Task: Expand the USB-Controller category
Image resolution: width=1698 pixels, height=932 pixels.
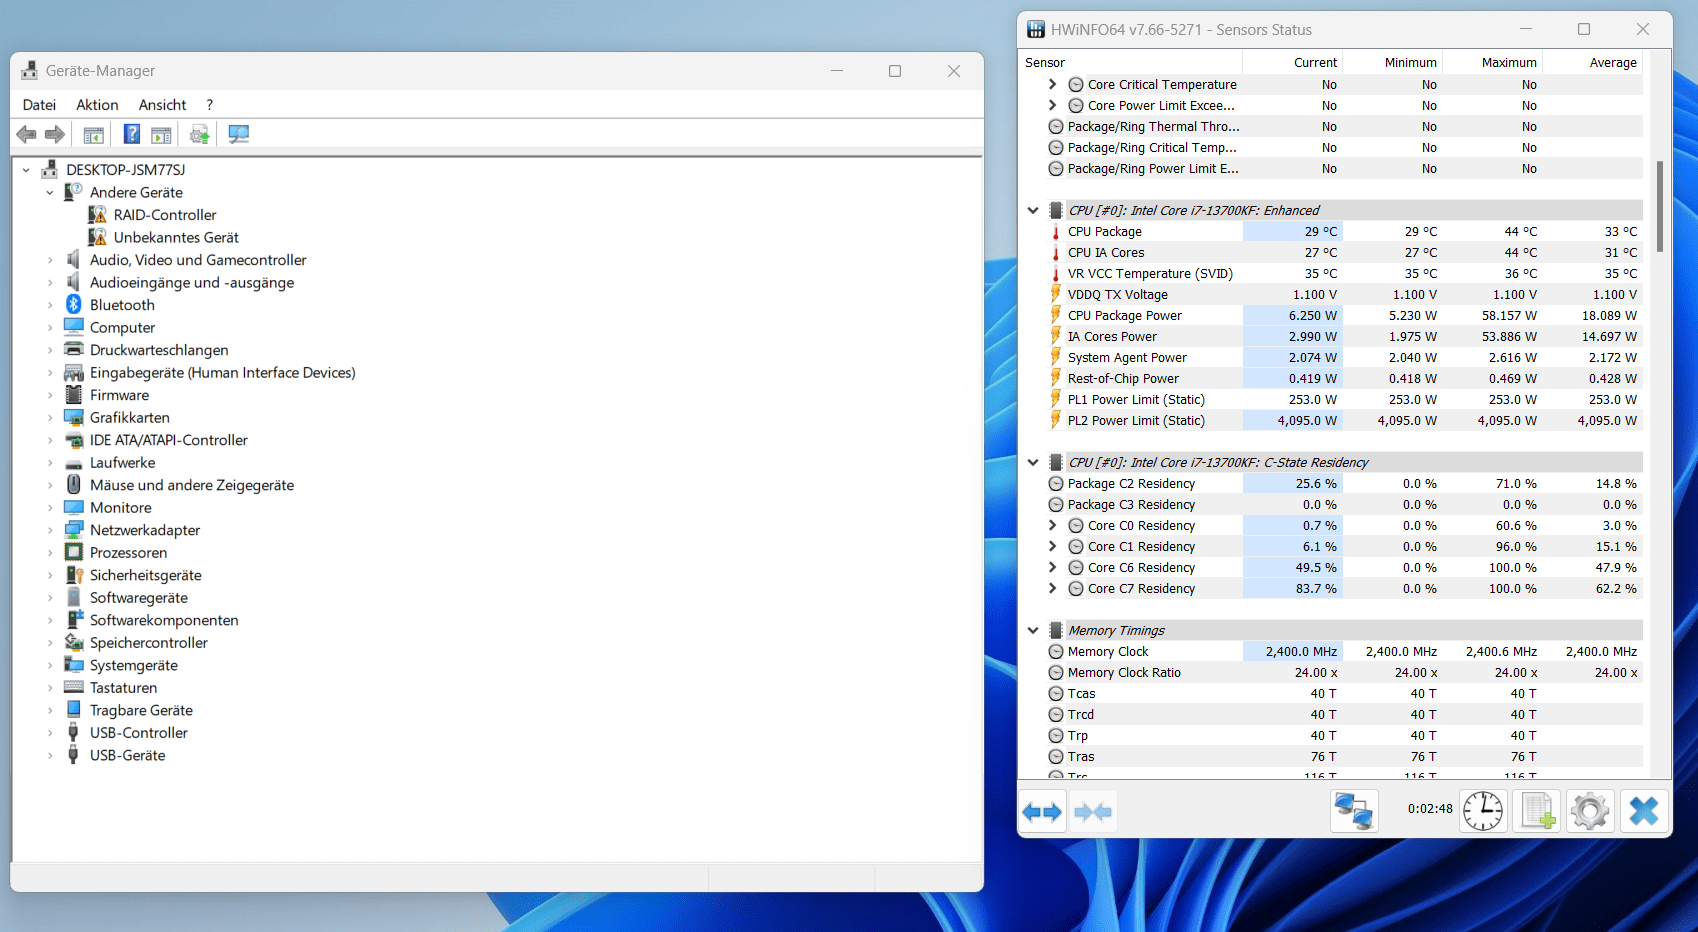Action: [x=50, y=733]
